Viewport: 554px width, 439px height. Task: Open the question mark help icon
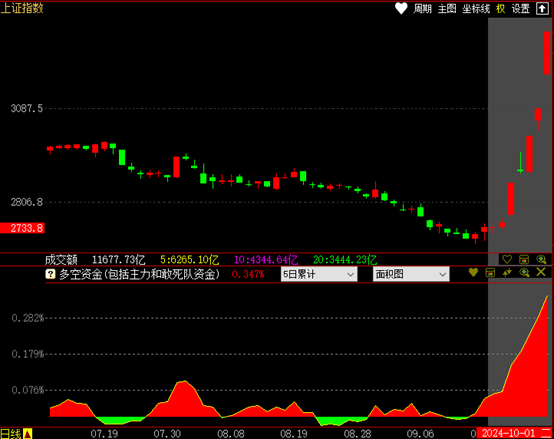(51, 274)
